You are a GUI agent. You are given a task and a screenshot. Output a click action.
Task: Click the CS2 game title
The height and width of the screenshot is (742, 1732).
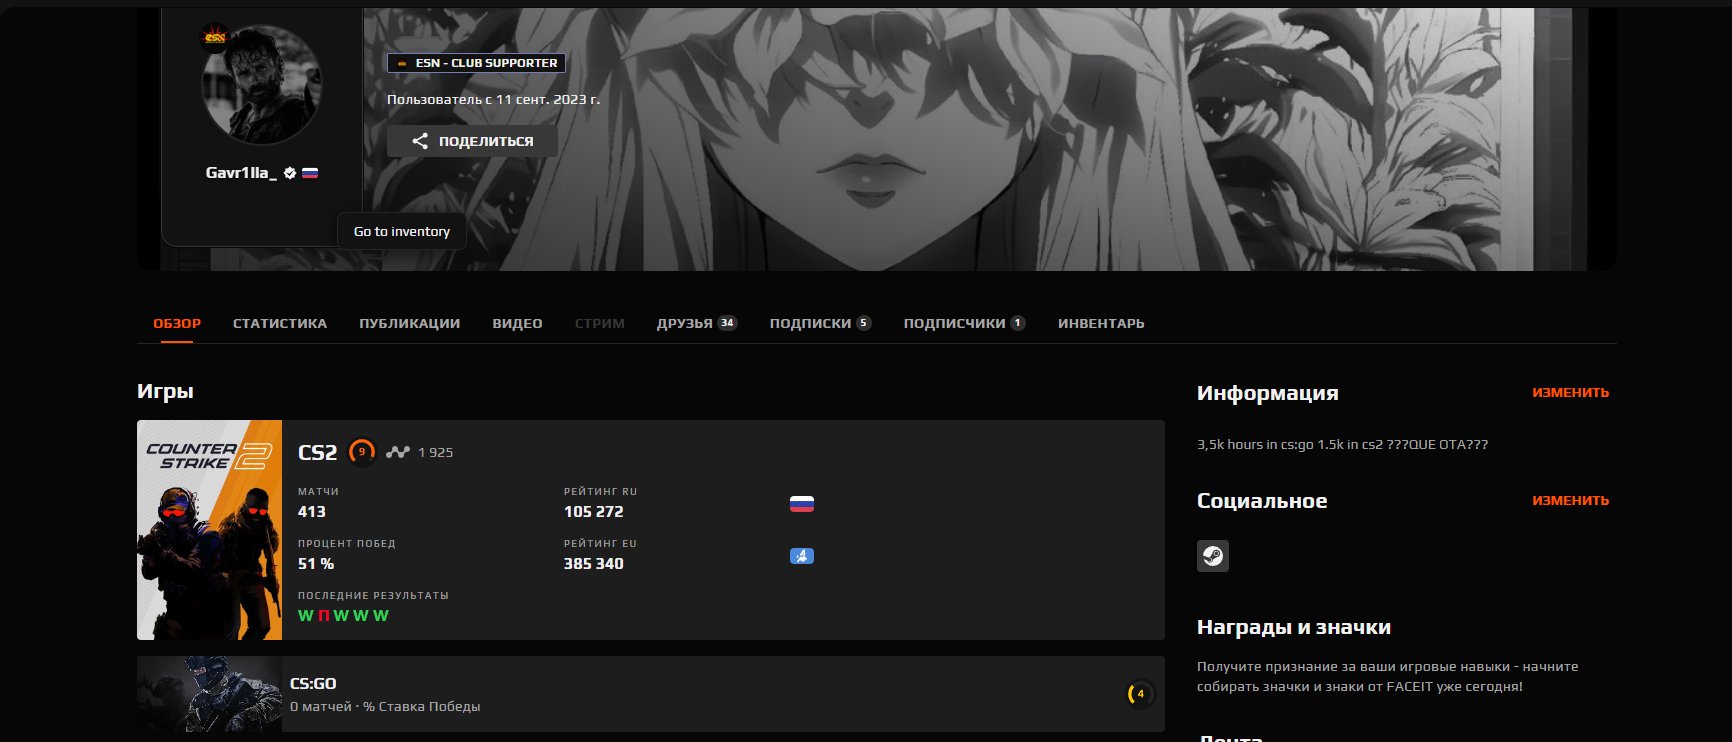pyautogui.click(x=318, y=452)
